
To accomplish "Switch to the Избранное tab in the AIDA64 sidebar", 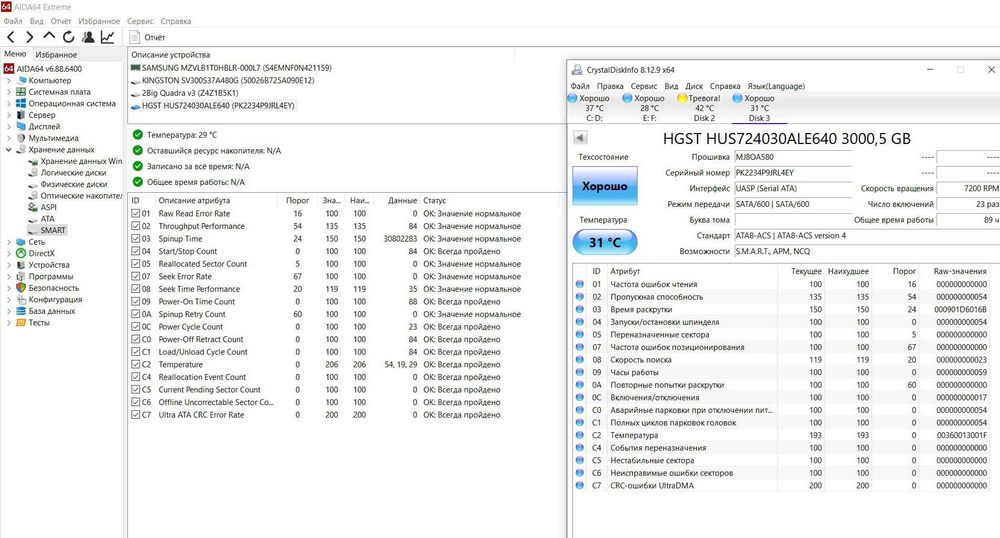I will (x=56, y=55).
